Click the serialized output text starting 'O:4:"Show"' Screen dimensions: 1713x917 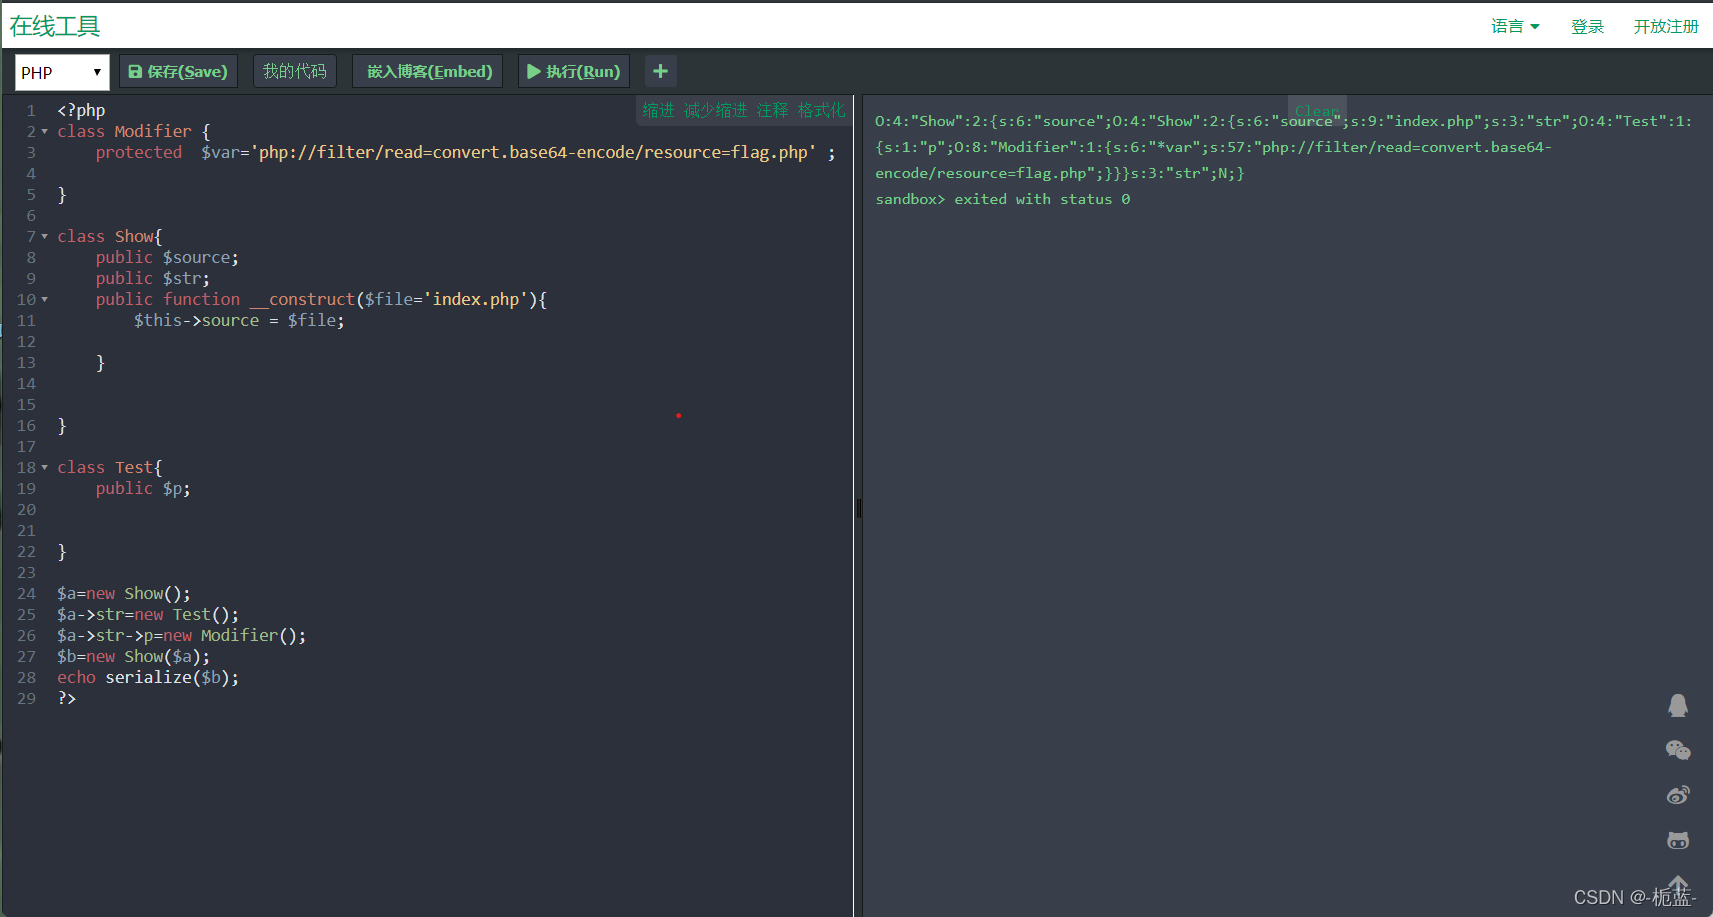pyautogui.click(x=1283, y=147)
